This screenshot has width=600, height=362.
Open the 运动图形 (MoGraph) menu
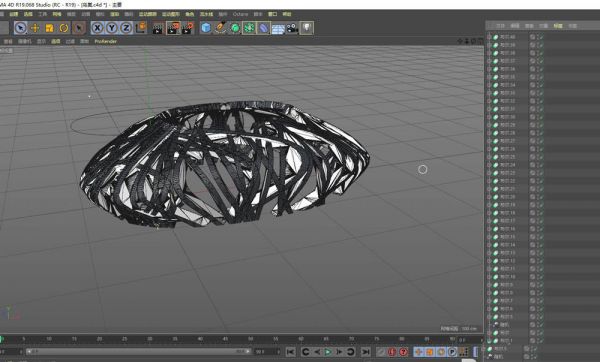(171, 14)
